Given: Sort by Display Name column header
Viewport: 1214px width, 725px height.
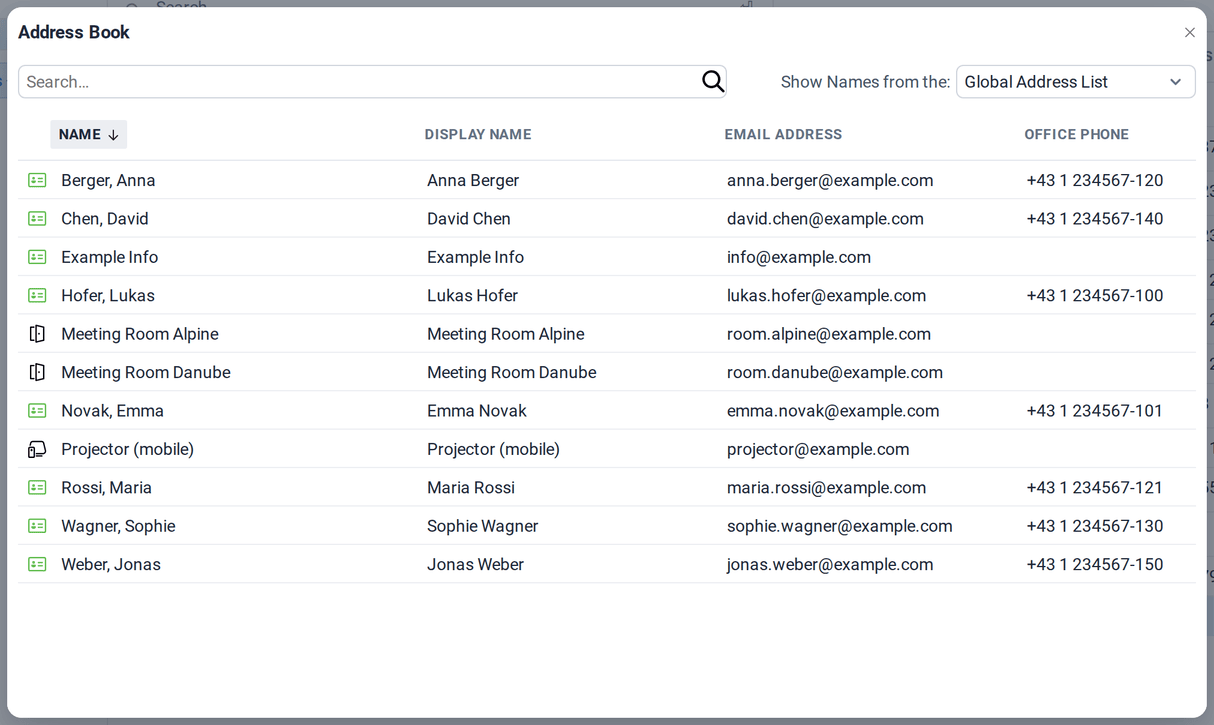Looking at the screenshot, I should pos(478,135).
